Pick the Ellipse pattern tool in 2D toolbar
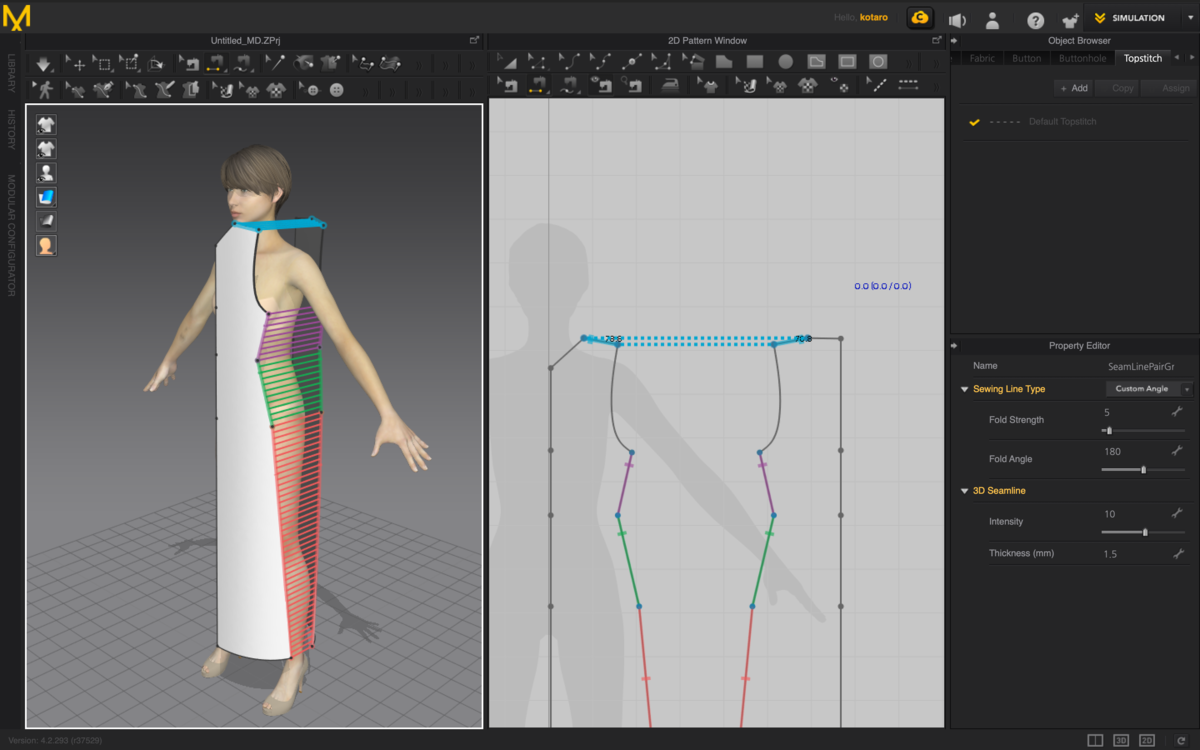The image size is (1200, 750). [x=786, y=62]
